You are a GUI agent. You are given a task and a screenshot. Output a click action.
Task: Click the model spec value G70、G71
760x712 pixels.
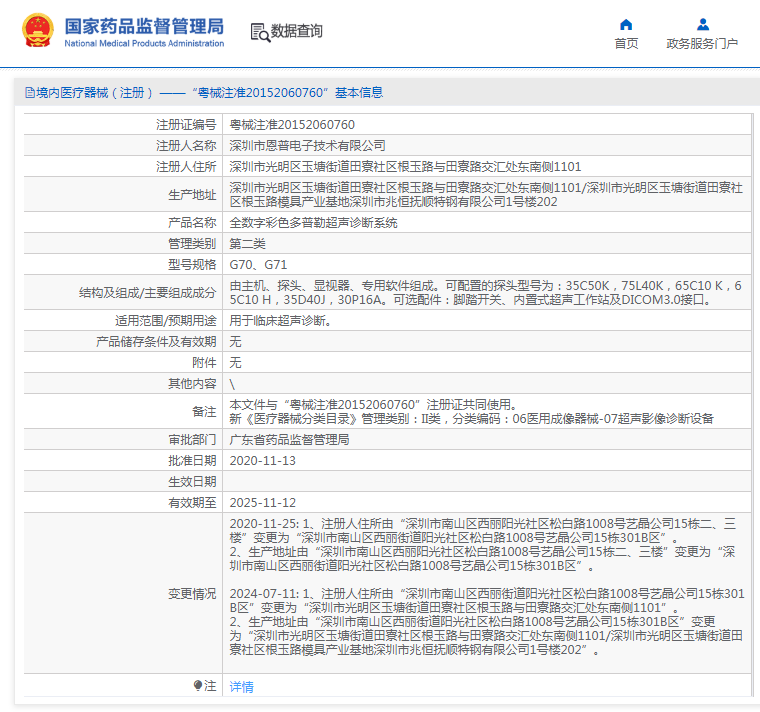[258, 265]
